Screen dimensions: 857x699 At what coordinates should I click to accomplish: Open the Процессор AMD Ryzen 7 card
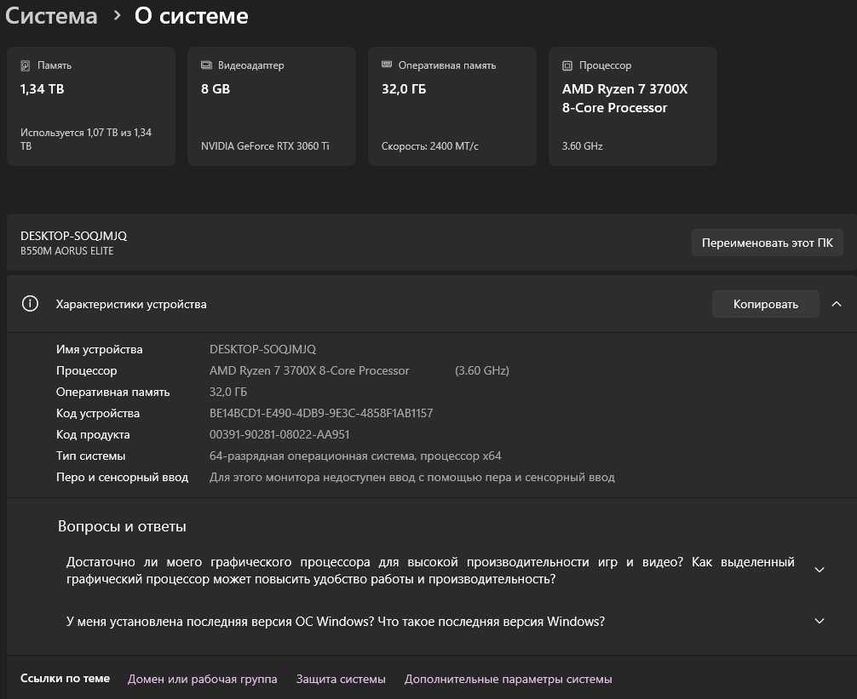(x=633, y=106)
